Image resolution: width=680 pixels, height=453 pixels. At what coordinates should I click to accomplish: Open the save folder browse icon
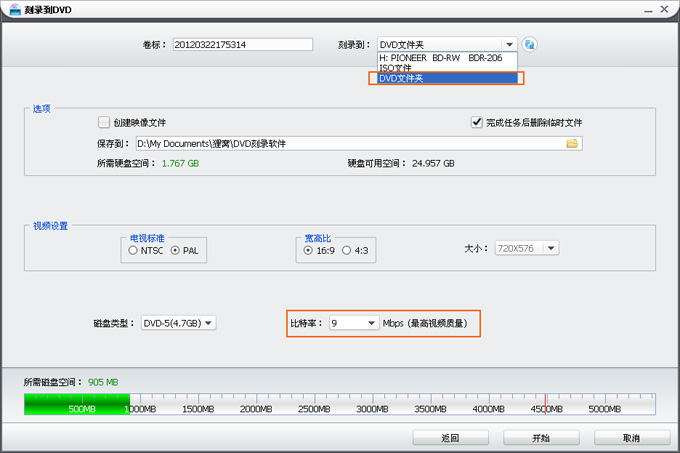[572, 143]
